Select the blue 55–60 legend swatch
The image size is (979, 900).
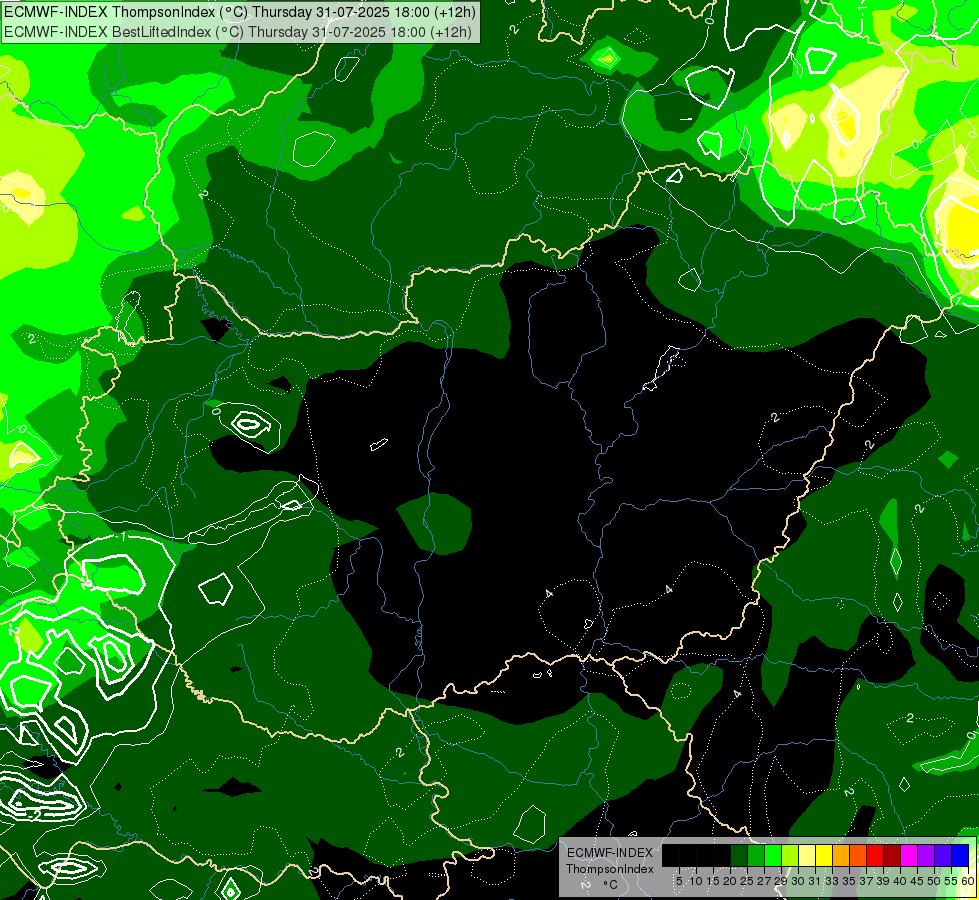pos(960,855)
